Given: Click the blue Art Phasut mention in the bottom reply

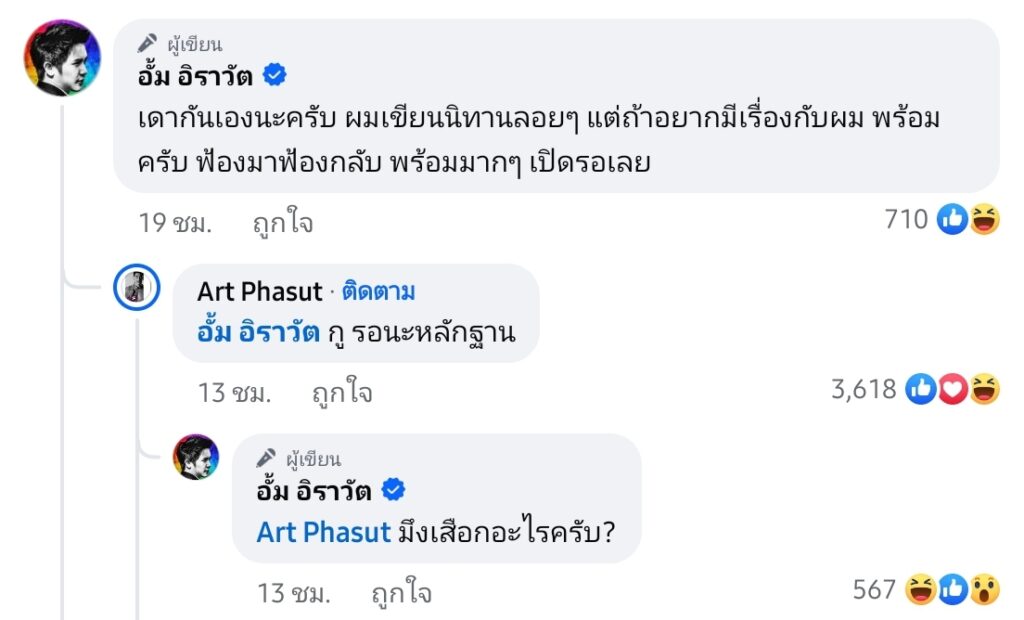Looking at the screenshot, I should 323,532.
